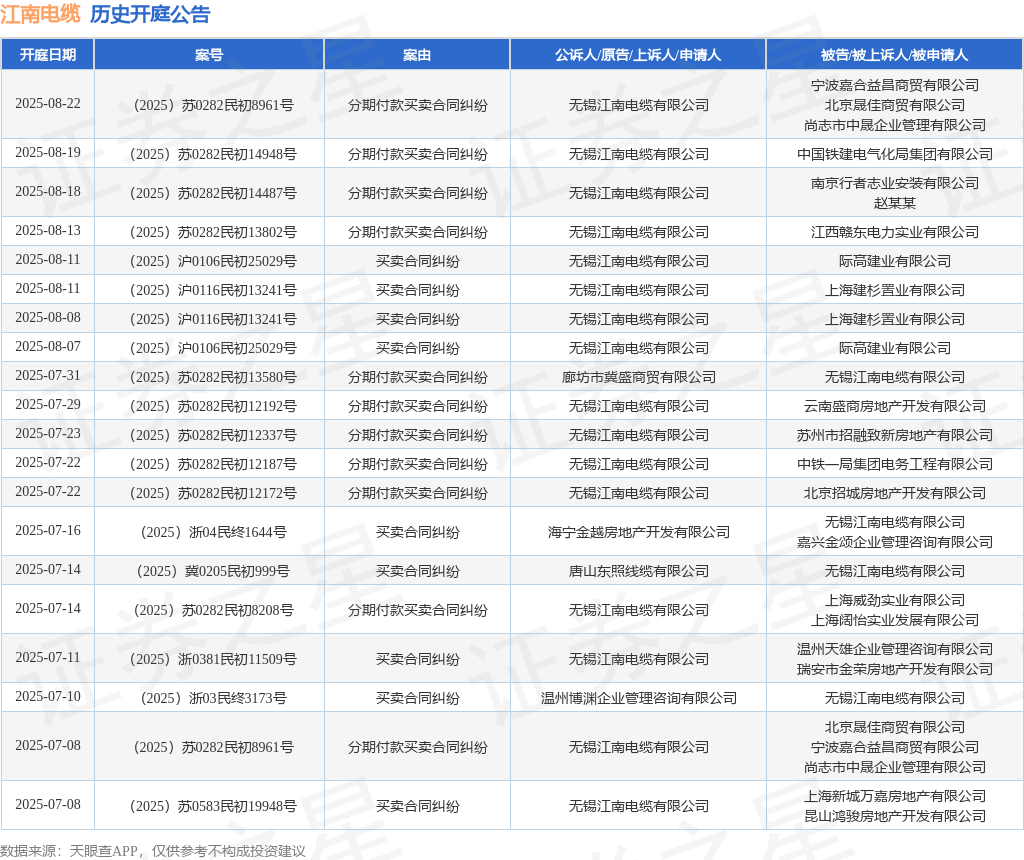Screen dimensions: 1024x860
Task: Click plaintiff 温州博渊企业管理咨询有限公司
Action: (638, 699)
